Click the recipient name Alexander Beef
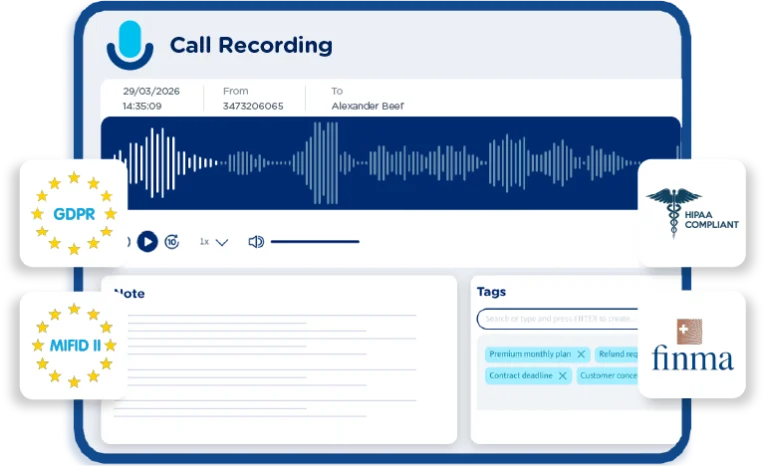The image size is (768, 468). (x=367, y=106)
